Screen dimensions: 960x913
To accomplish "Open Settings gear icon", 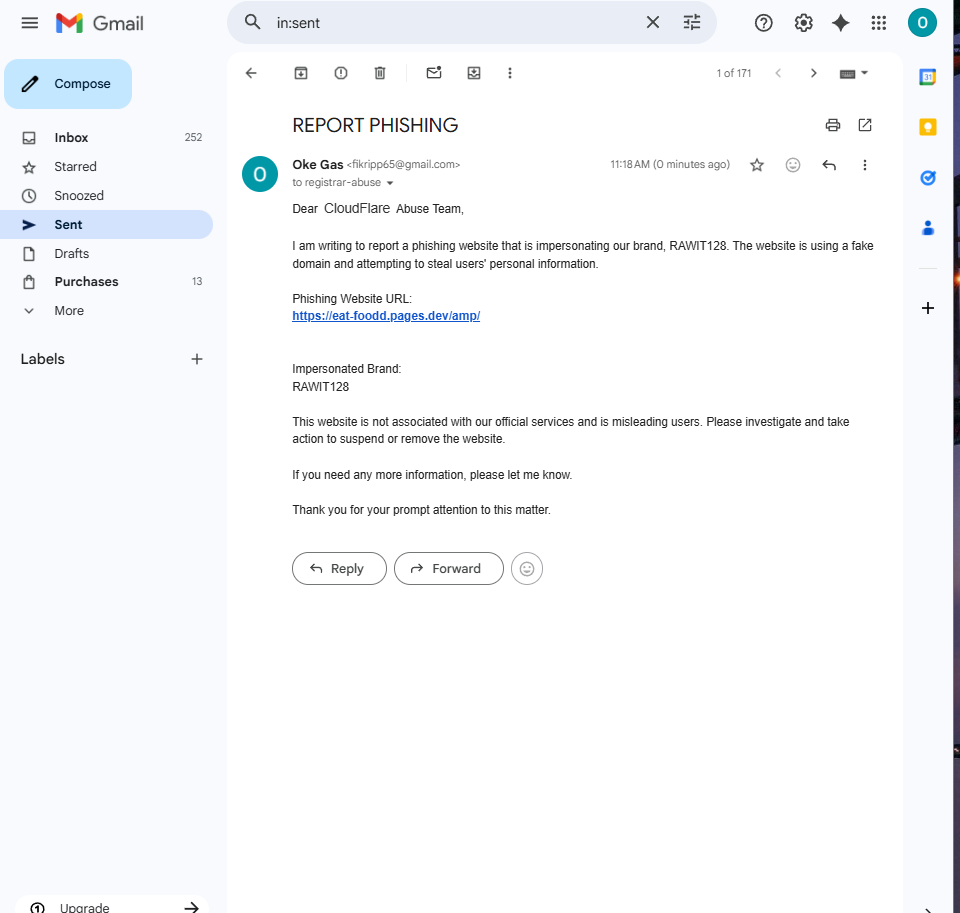I will point(803,23).
